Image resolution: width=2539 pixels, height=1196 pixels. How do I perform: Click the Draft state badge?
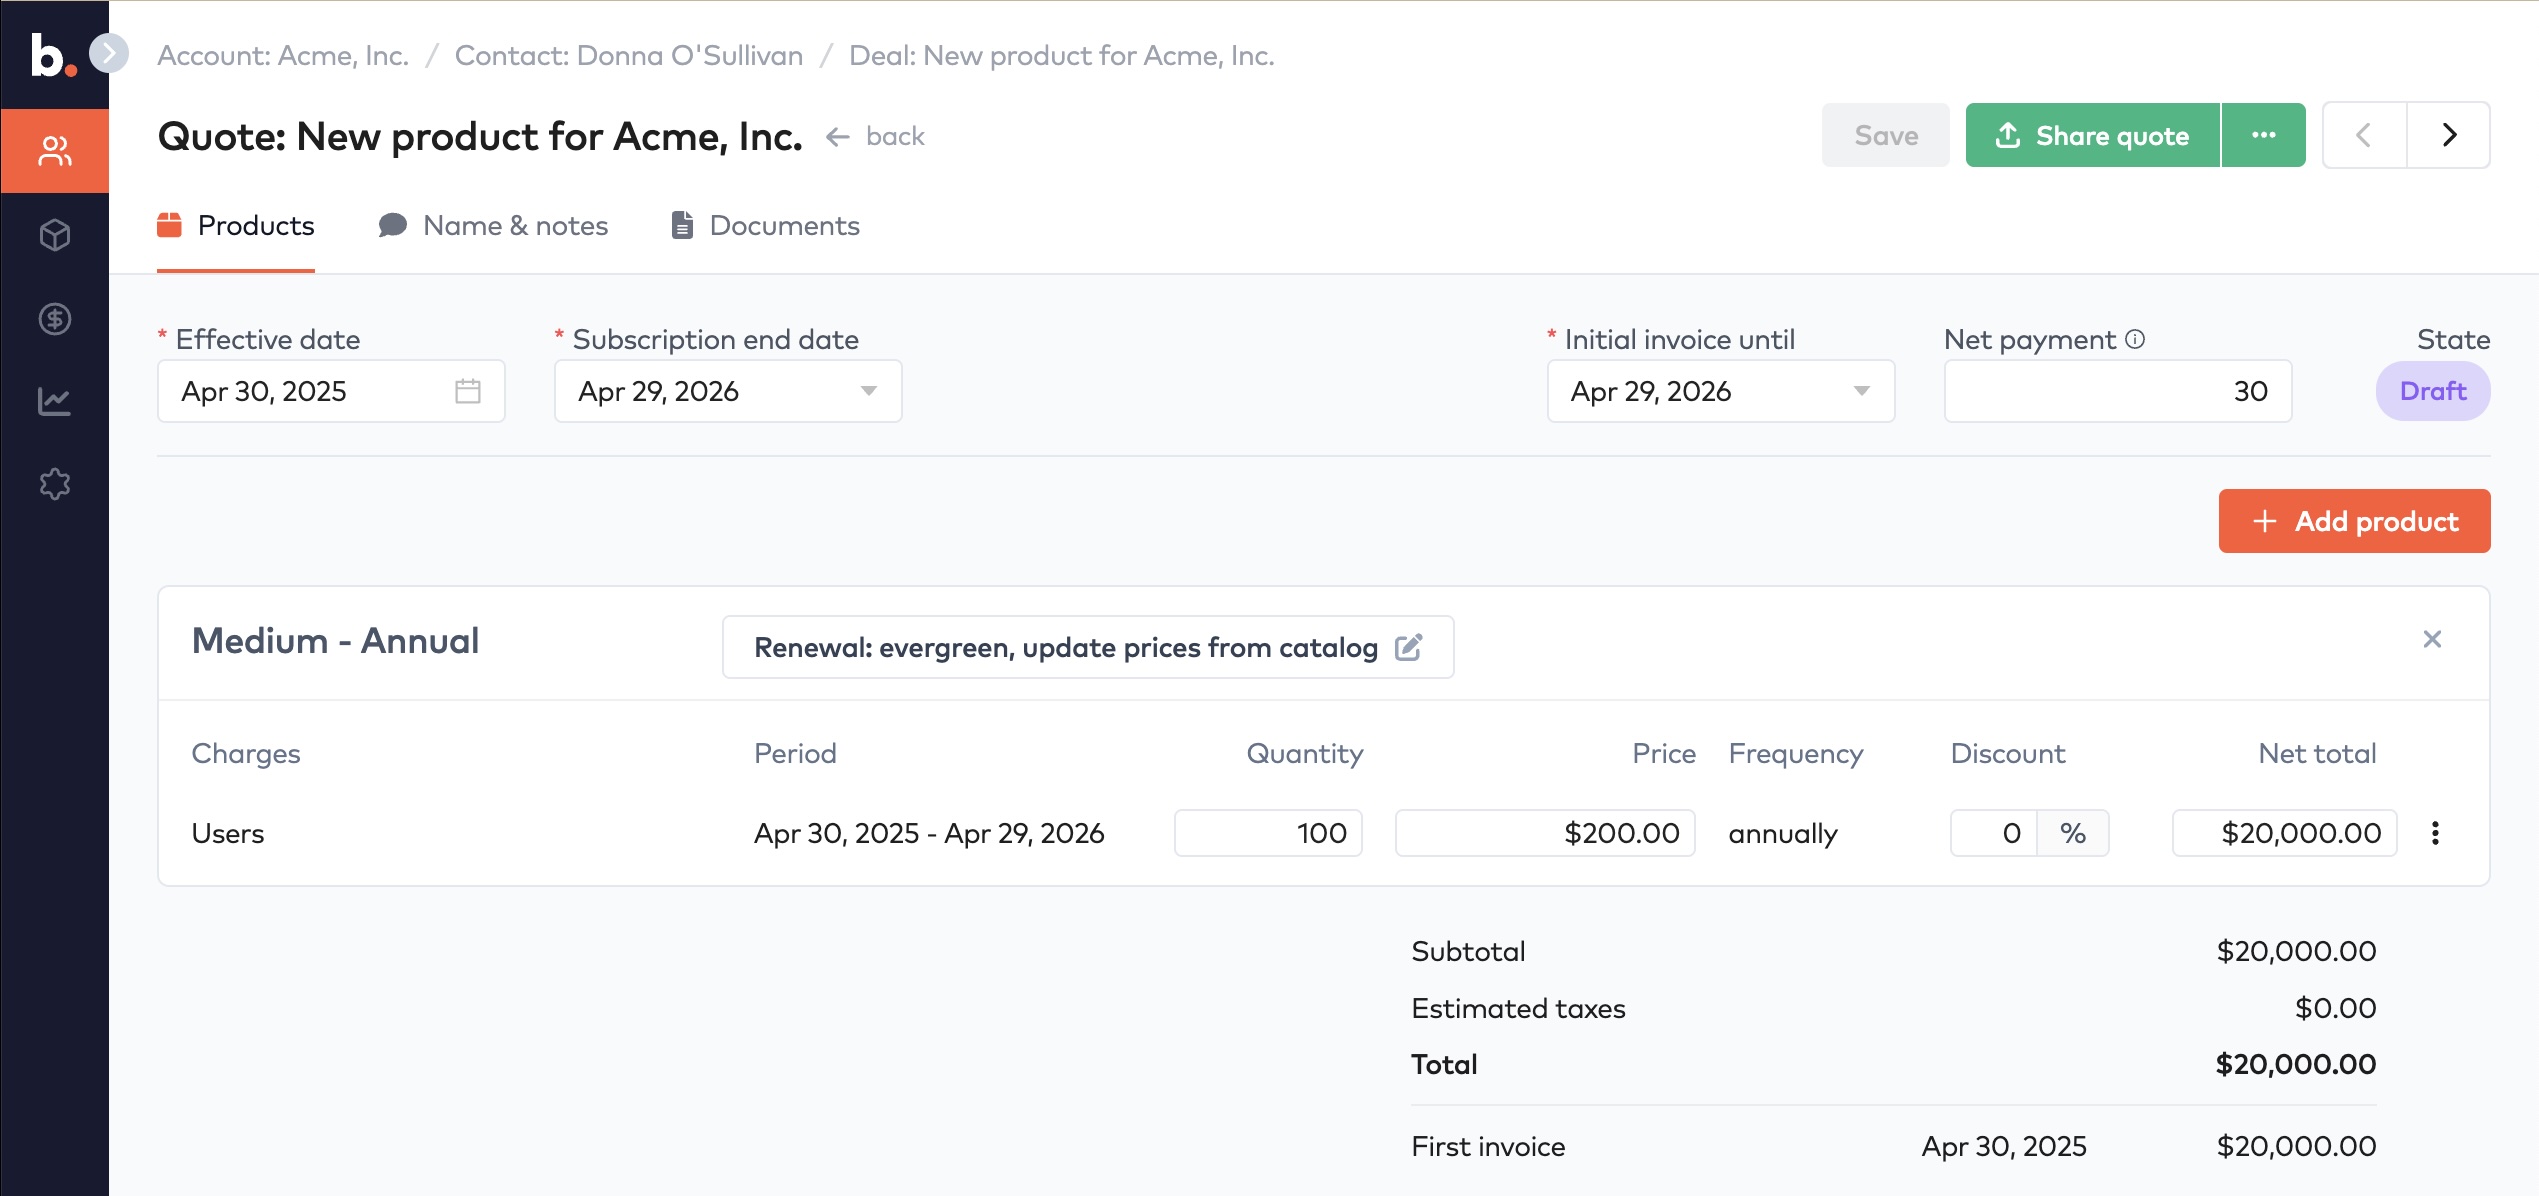[x=2433, y=391]
